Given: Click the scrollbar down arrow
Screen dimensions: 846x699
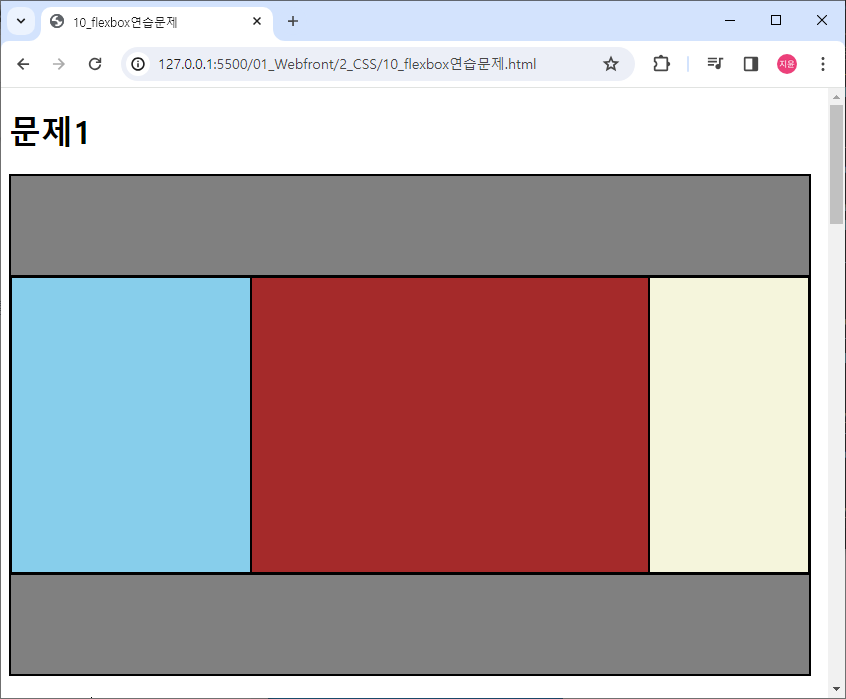Looking at the screenshot, I should click(836, 689).
